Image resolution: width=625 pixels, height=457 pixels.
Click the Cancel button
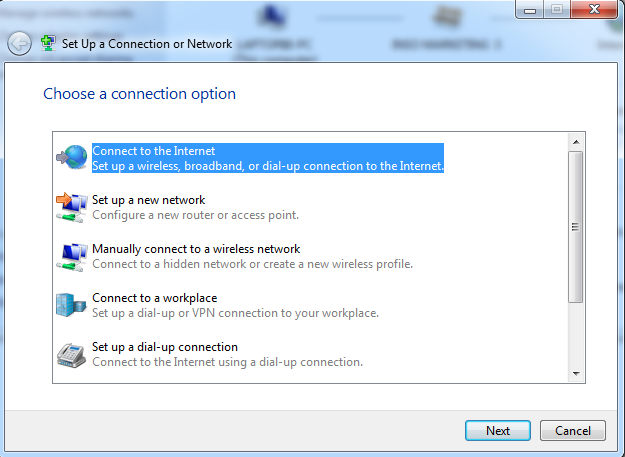click(x=573, y=430)
